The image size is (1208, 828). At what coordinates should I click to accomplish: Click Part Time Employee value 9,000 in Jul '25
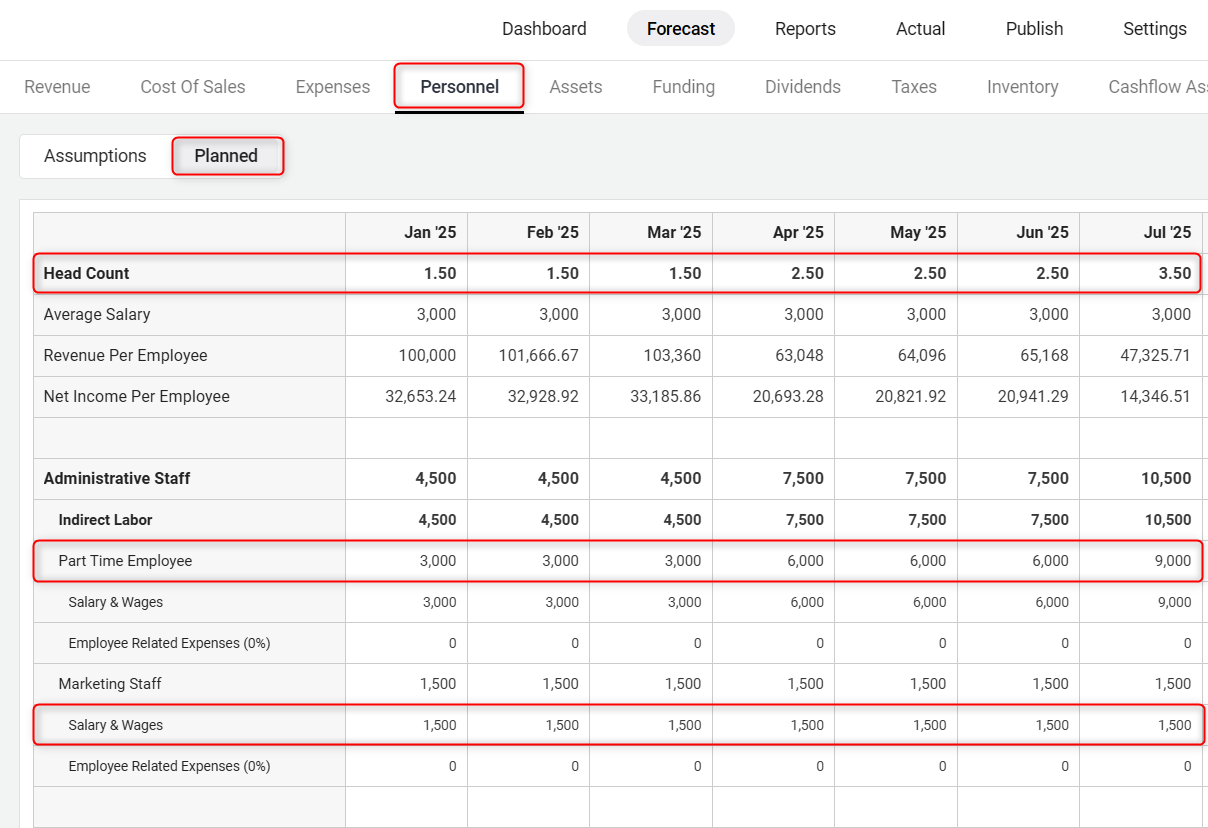pos(1173,561)
